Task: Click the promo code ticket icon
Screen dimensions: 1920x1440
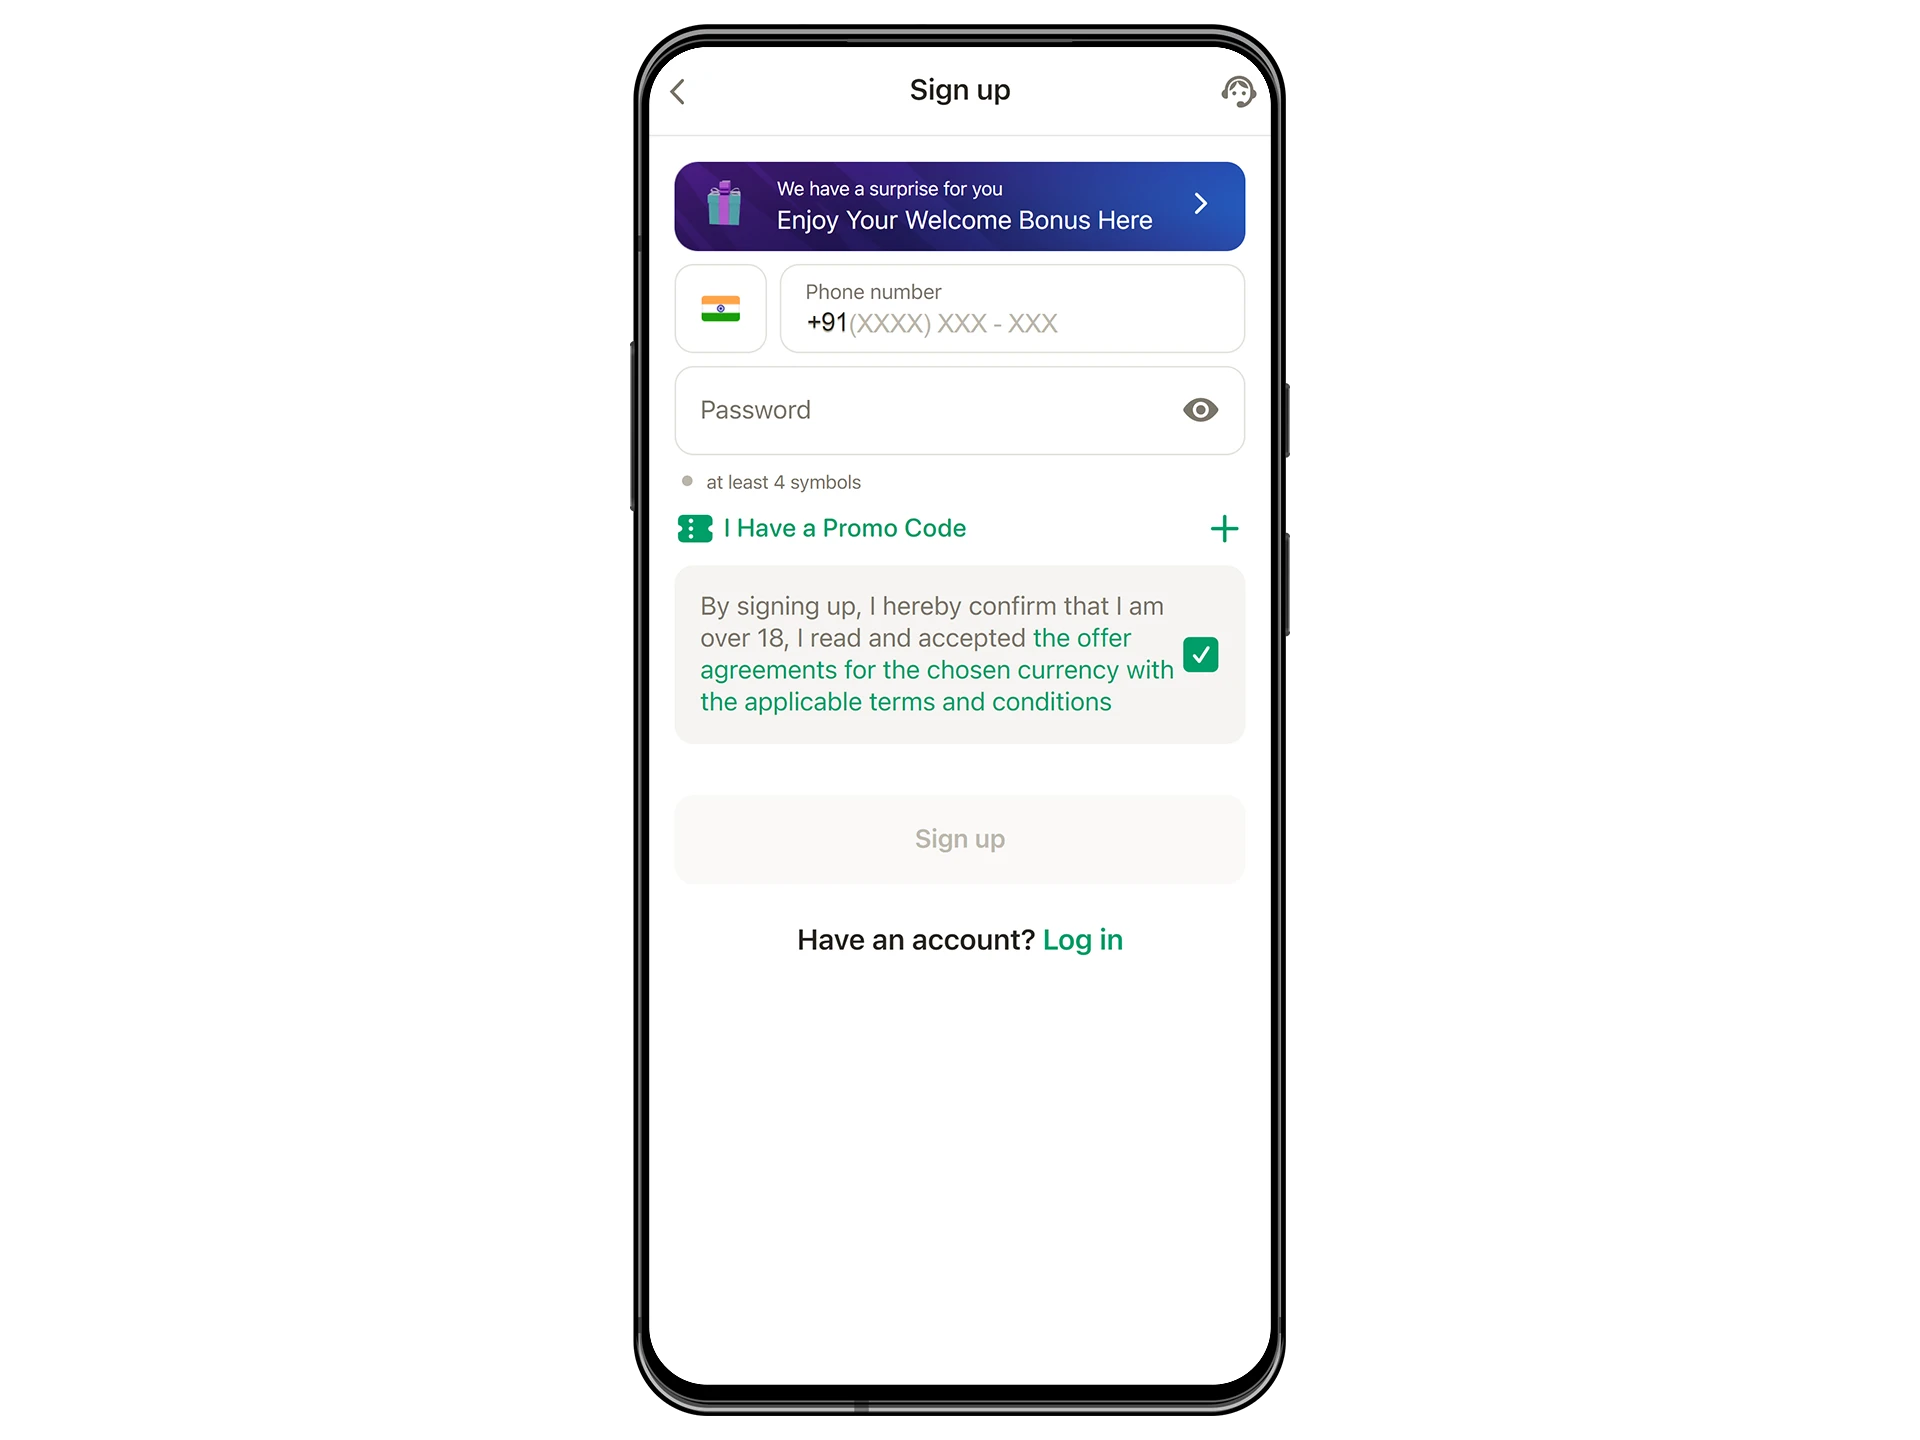Action: 692,528
